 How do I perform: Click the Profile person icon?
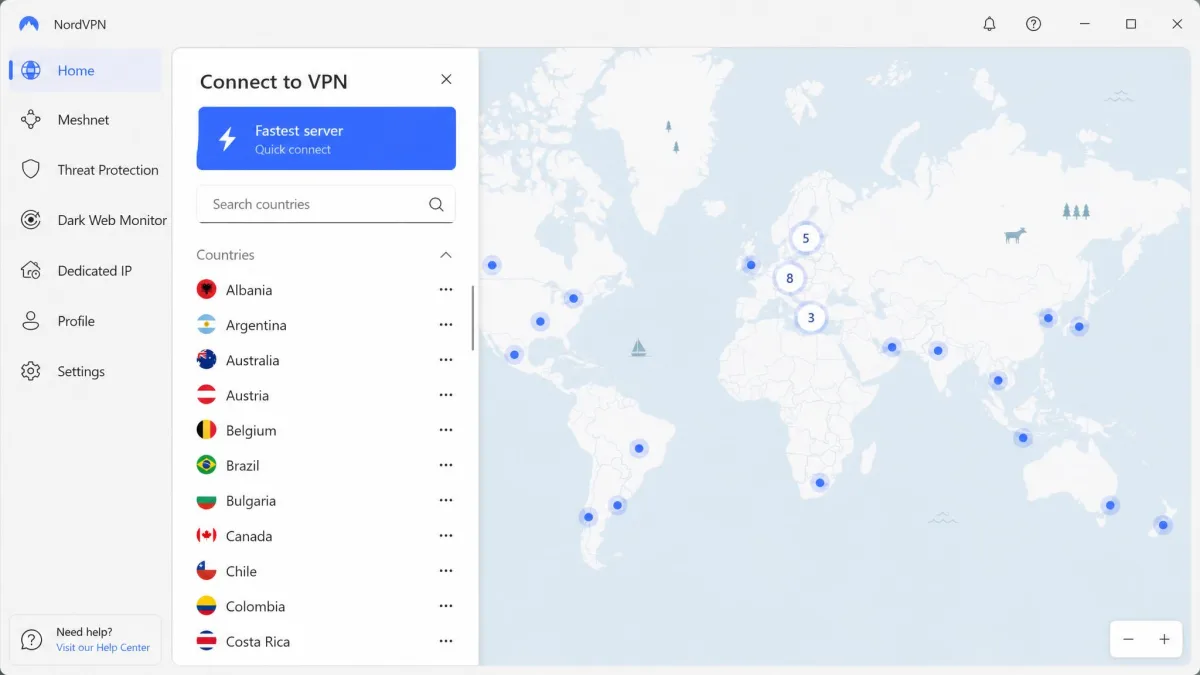coord(31,321)
